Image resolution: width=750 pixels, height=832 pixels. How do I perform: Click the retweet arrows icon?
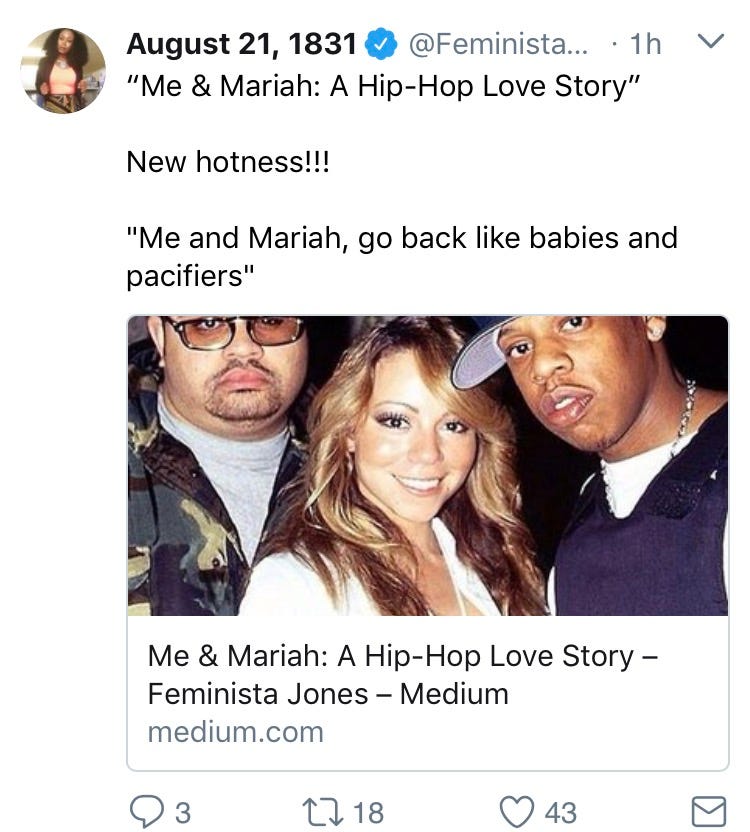(x=332, y=811)
